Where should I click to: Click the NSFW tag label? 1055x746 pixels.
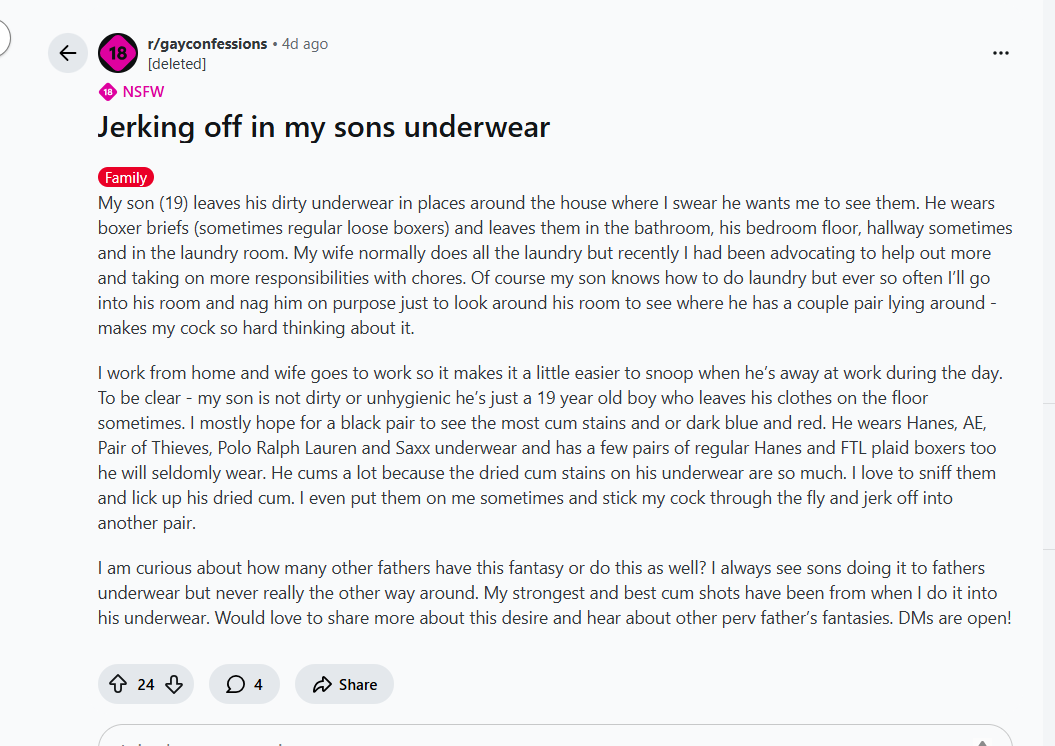point(143,92)
